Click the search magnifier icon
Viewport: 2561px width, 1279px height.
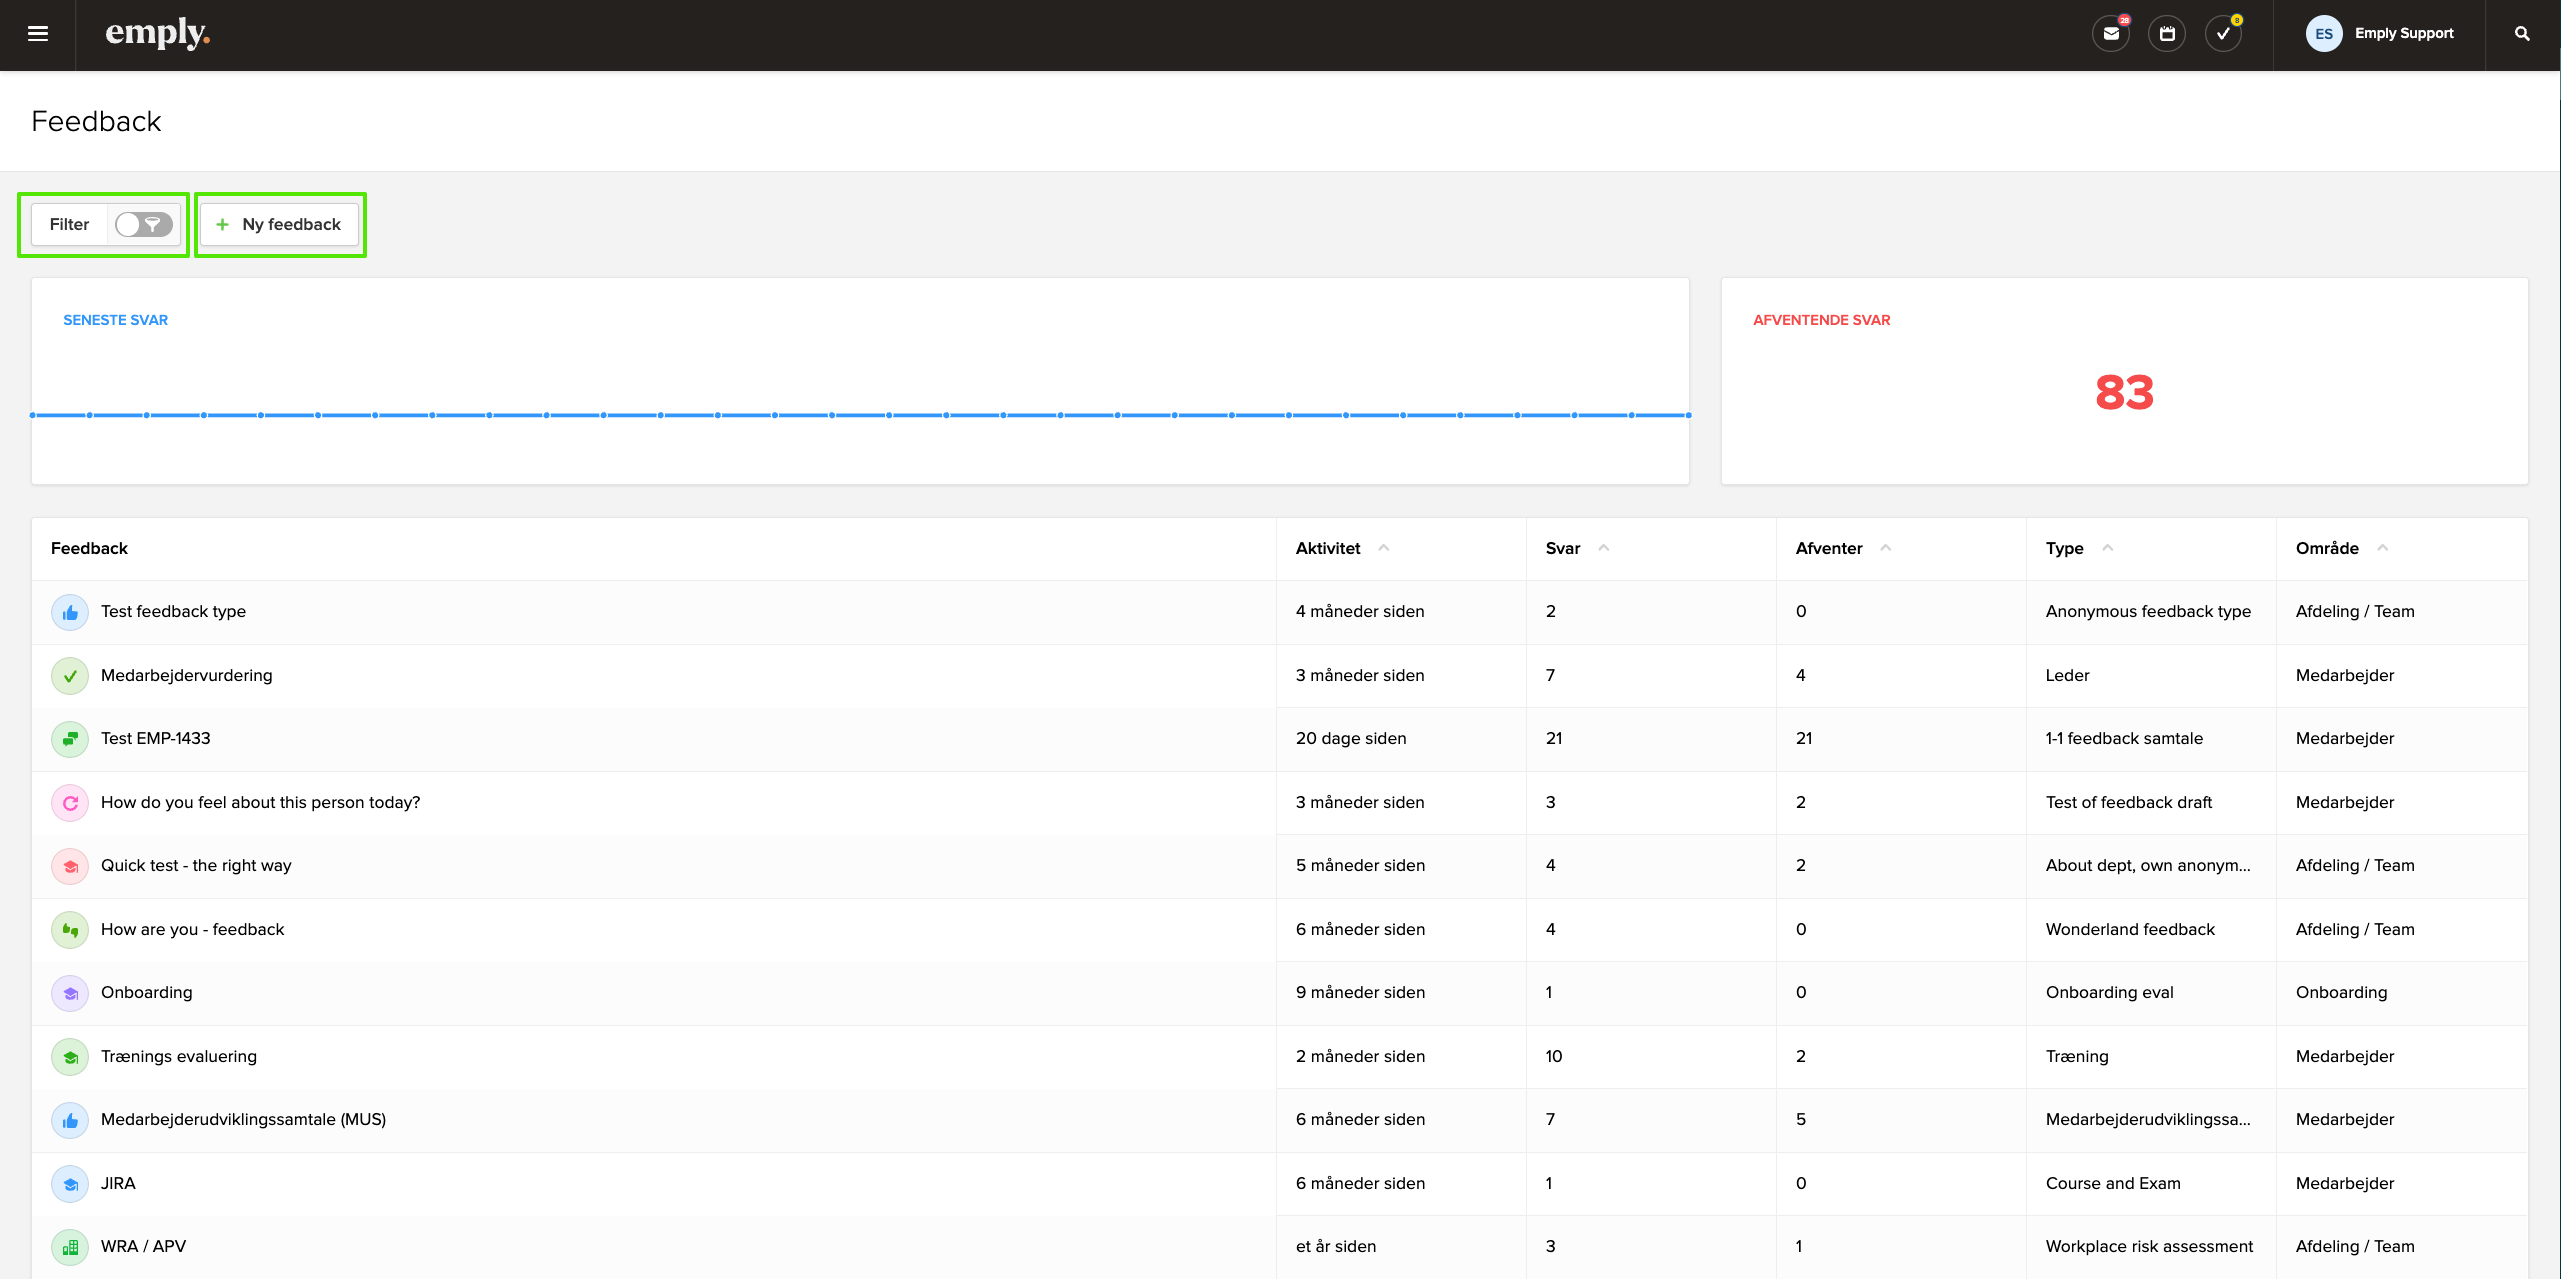pyautogui.click(x=2522, y=34)
